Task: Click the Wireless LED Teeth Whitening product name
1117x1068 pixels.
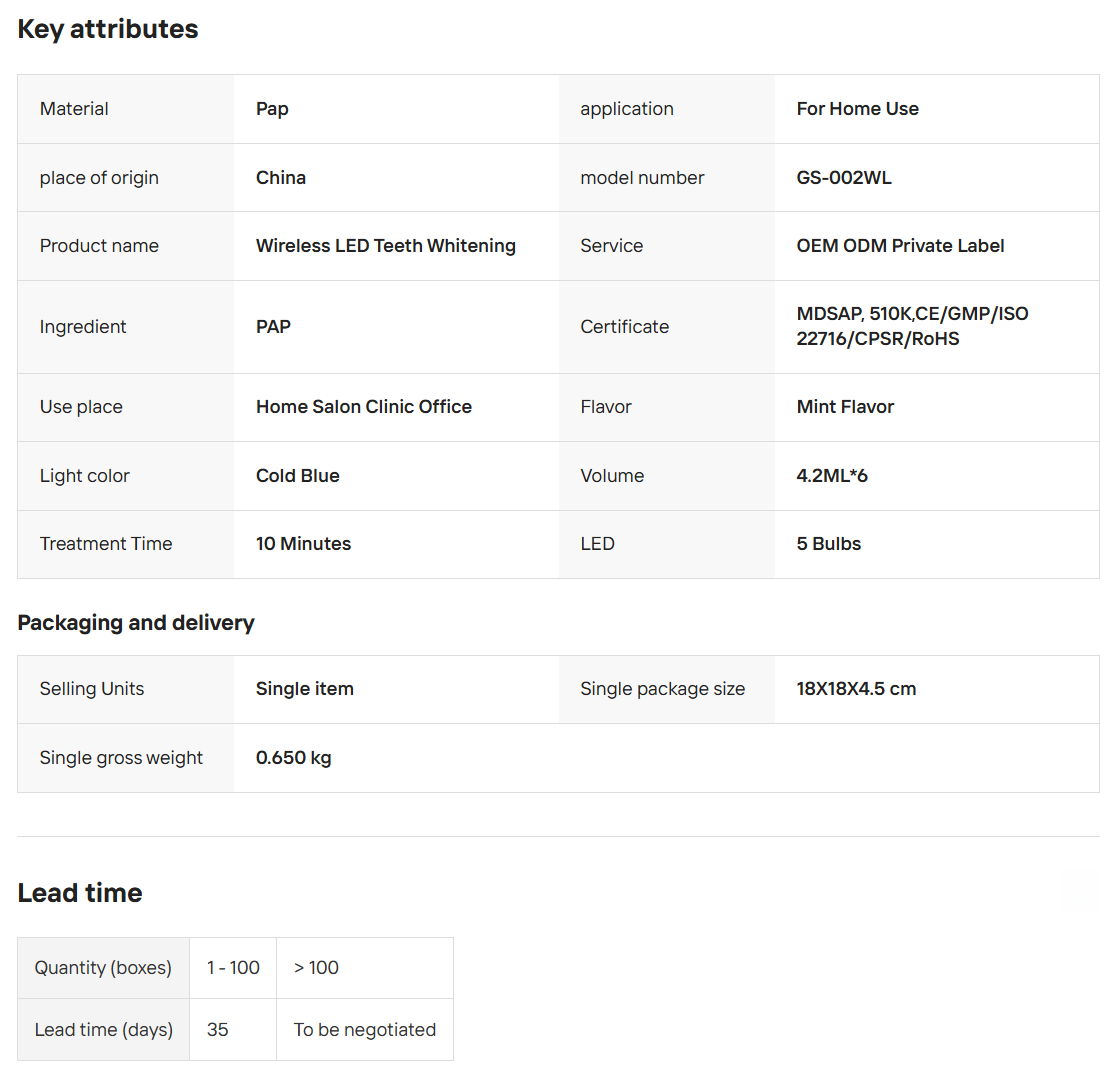Action: pos(385,246)
